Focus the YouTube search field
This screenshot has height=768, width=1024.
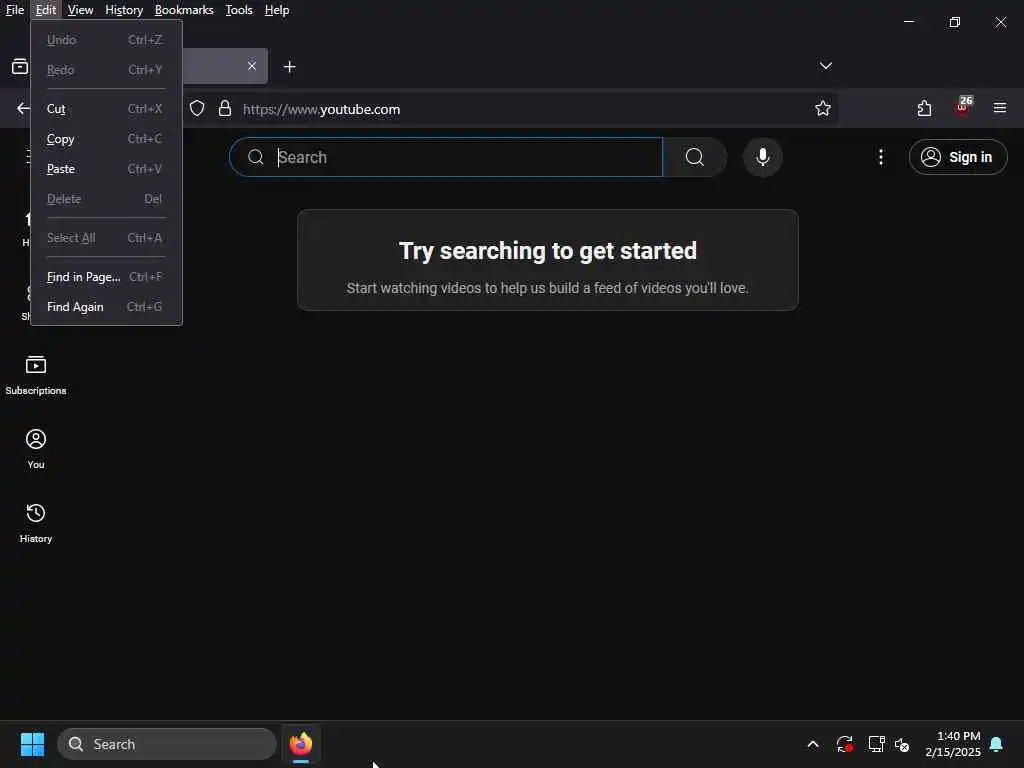tap(446, 157)
